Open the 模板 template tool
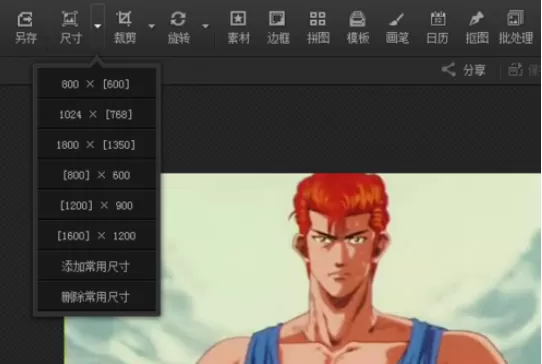542x364 pixels. coord(358,27)
